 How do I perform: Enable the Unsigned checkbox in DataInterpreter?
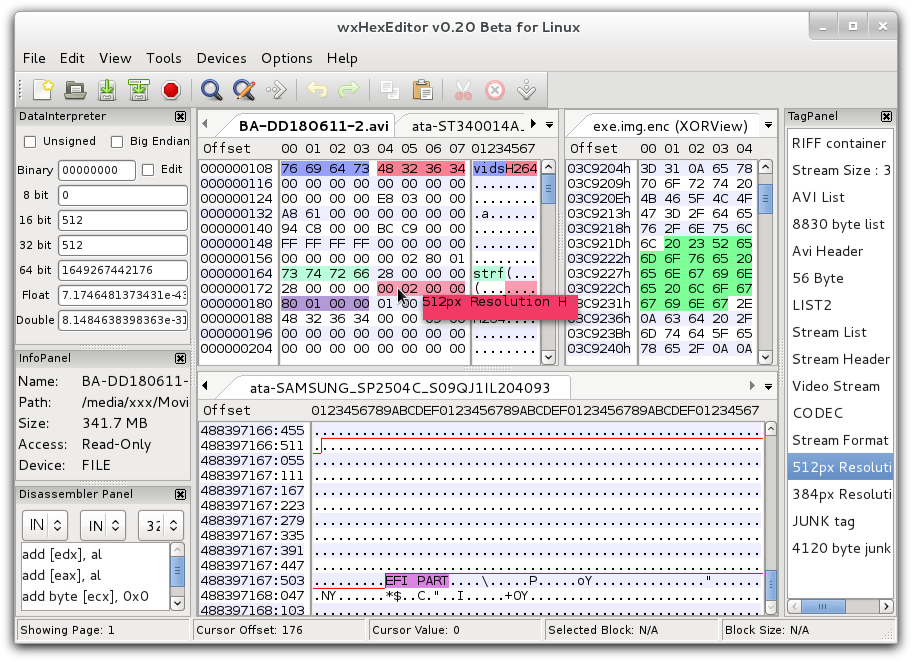point(28,141)
